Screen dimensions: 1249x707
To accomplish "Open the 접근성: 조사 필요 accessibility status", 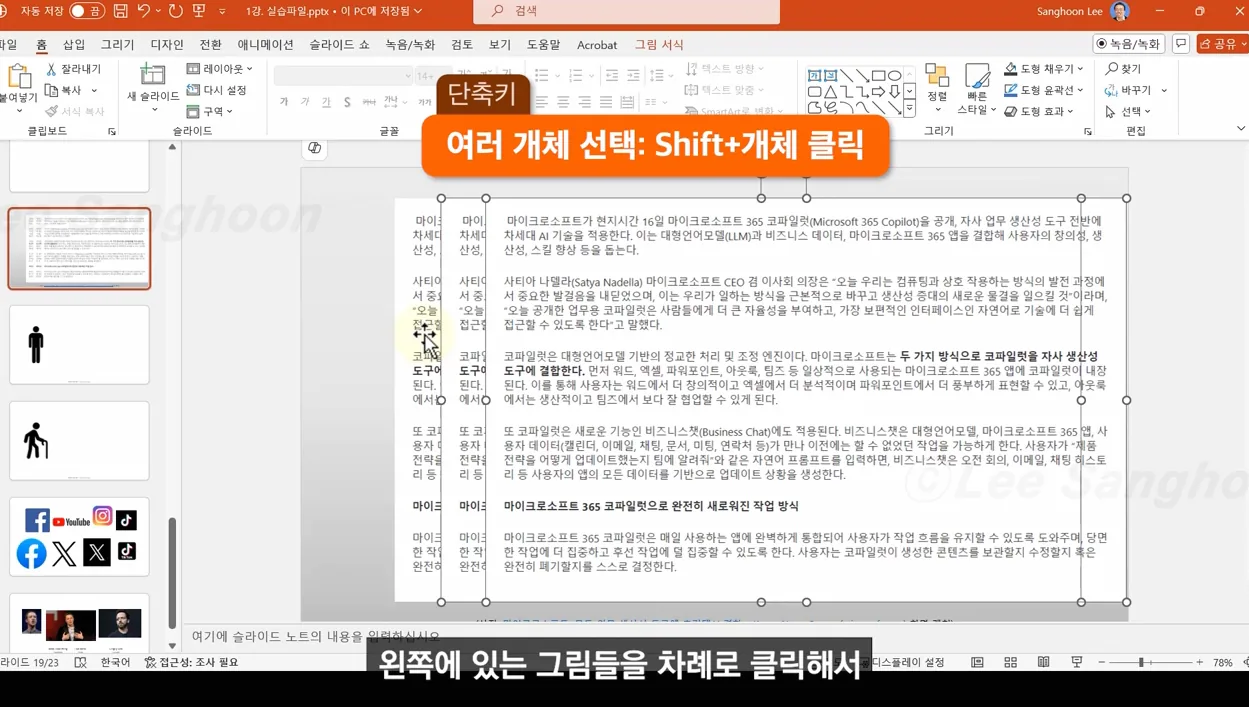I will click(191, 662).
